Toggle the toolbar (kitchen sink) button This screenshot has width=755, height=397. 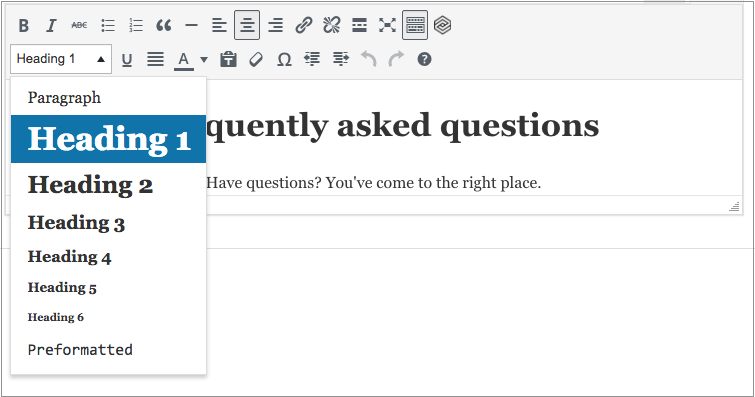[415, 25]
